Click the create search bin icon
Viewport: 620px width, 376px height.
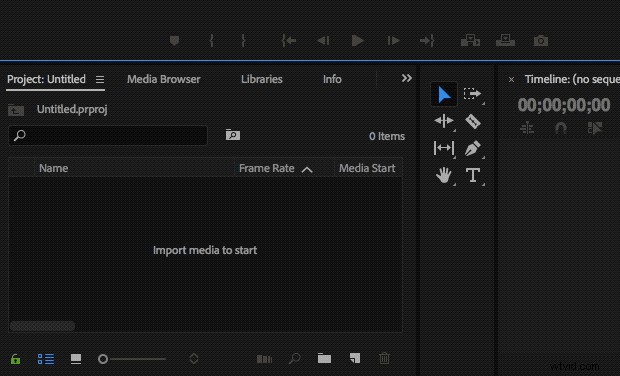coord(233,135)
